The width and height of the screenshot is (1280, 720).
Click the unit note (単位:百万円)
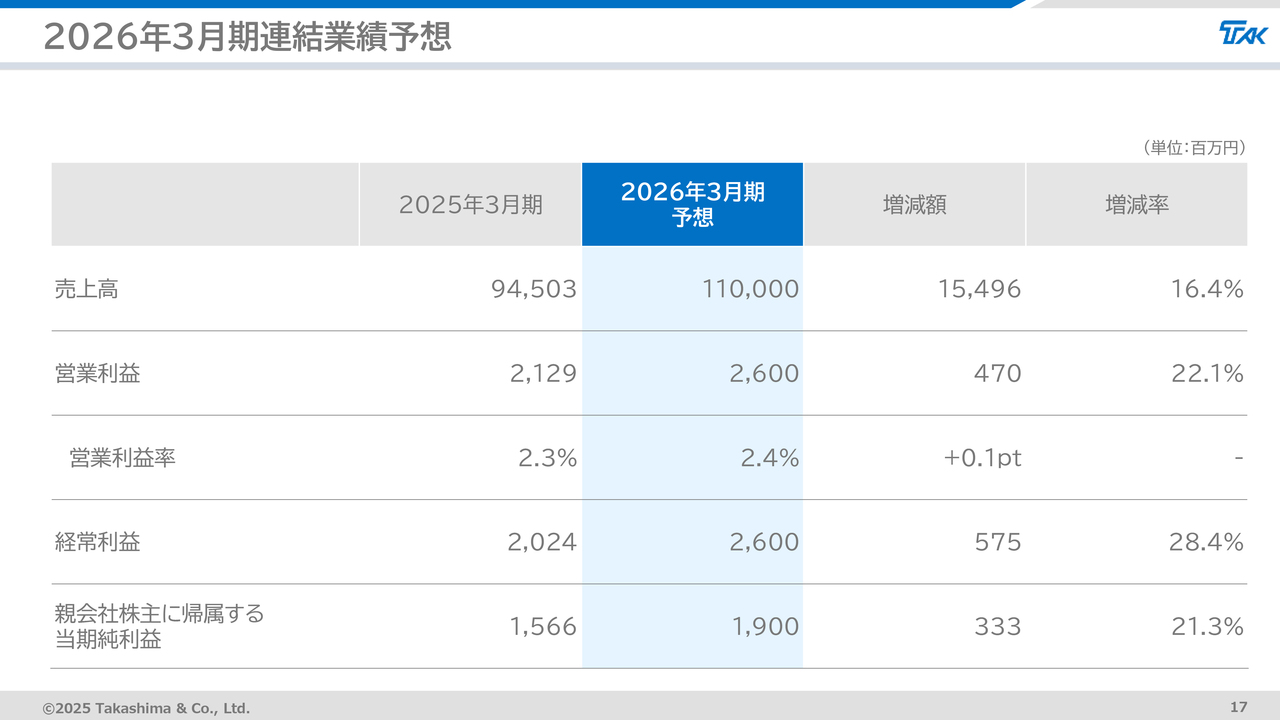point(1192,148)
